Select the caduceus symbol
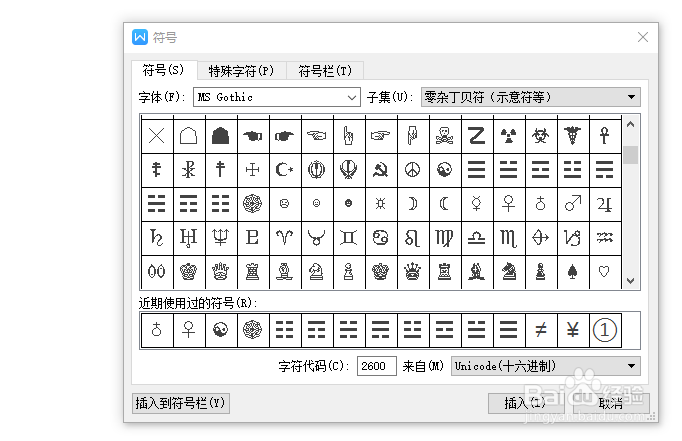Viewport: 682px width, 441px height. click(572, 136)
